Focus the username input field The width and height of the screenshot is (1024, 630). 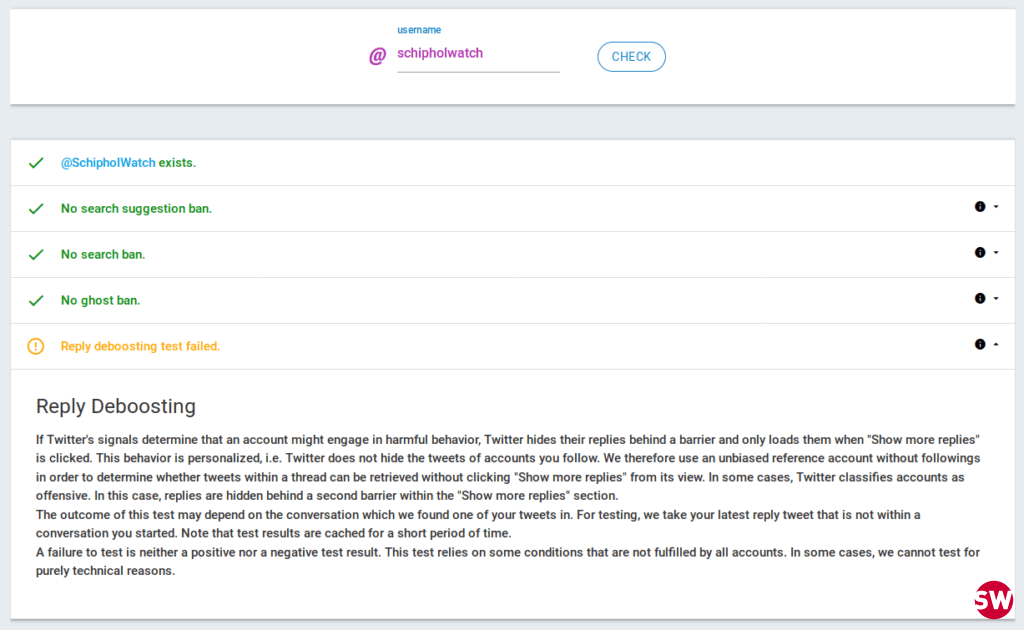coord(478,54)
